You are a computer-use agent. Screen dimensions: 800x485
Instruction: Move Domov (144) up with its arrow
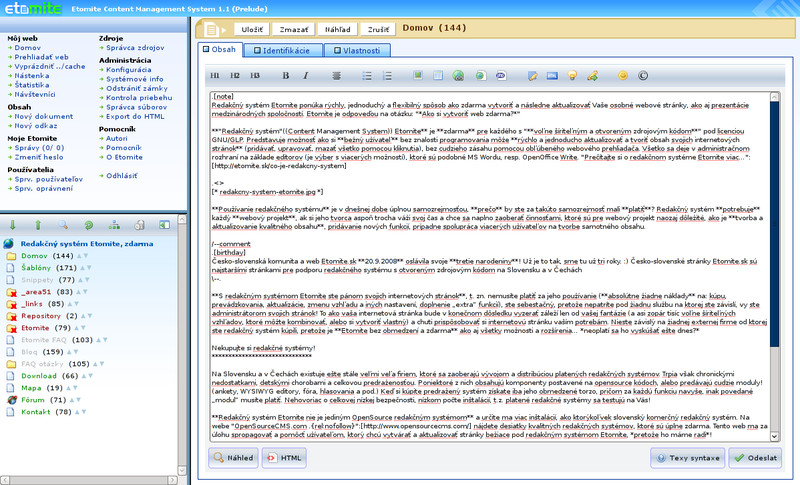pyautogui.click(x=79, y=256)
